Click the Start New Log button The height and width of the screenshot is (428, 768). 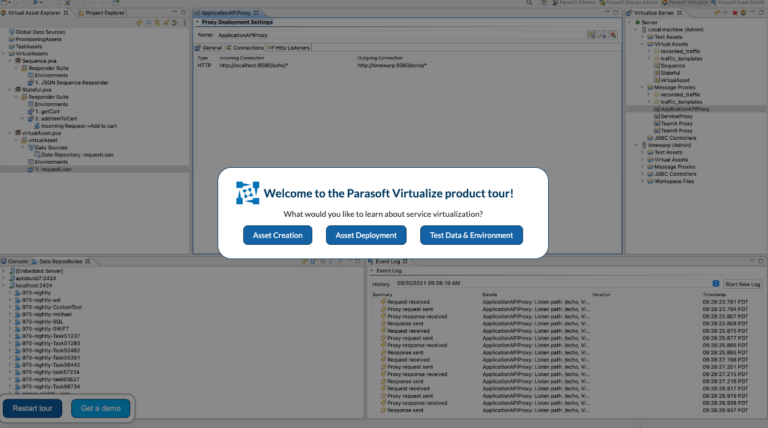click(742, 284)
